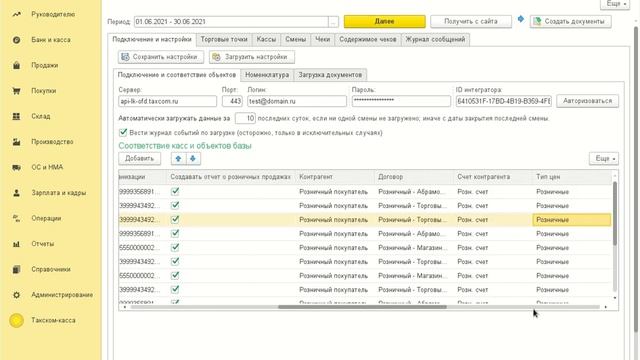Open the Руководителю section icon

tap(16, 14)
